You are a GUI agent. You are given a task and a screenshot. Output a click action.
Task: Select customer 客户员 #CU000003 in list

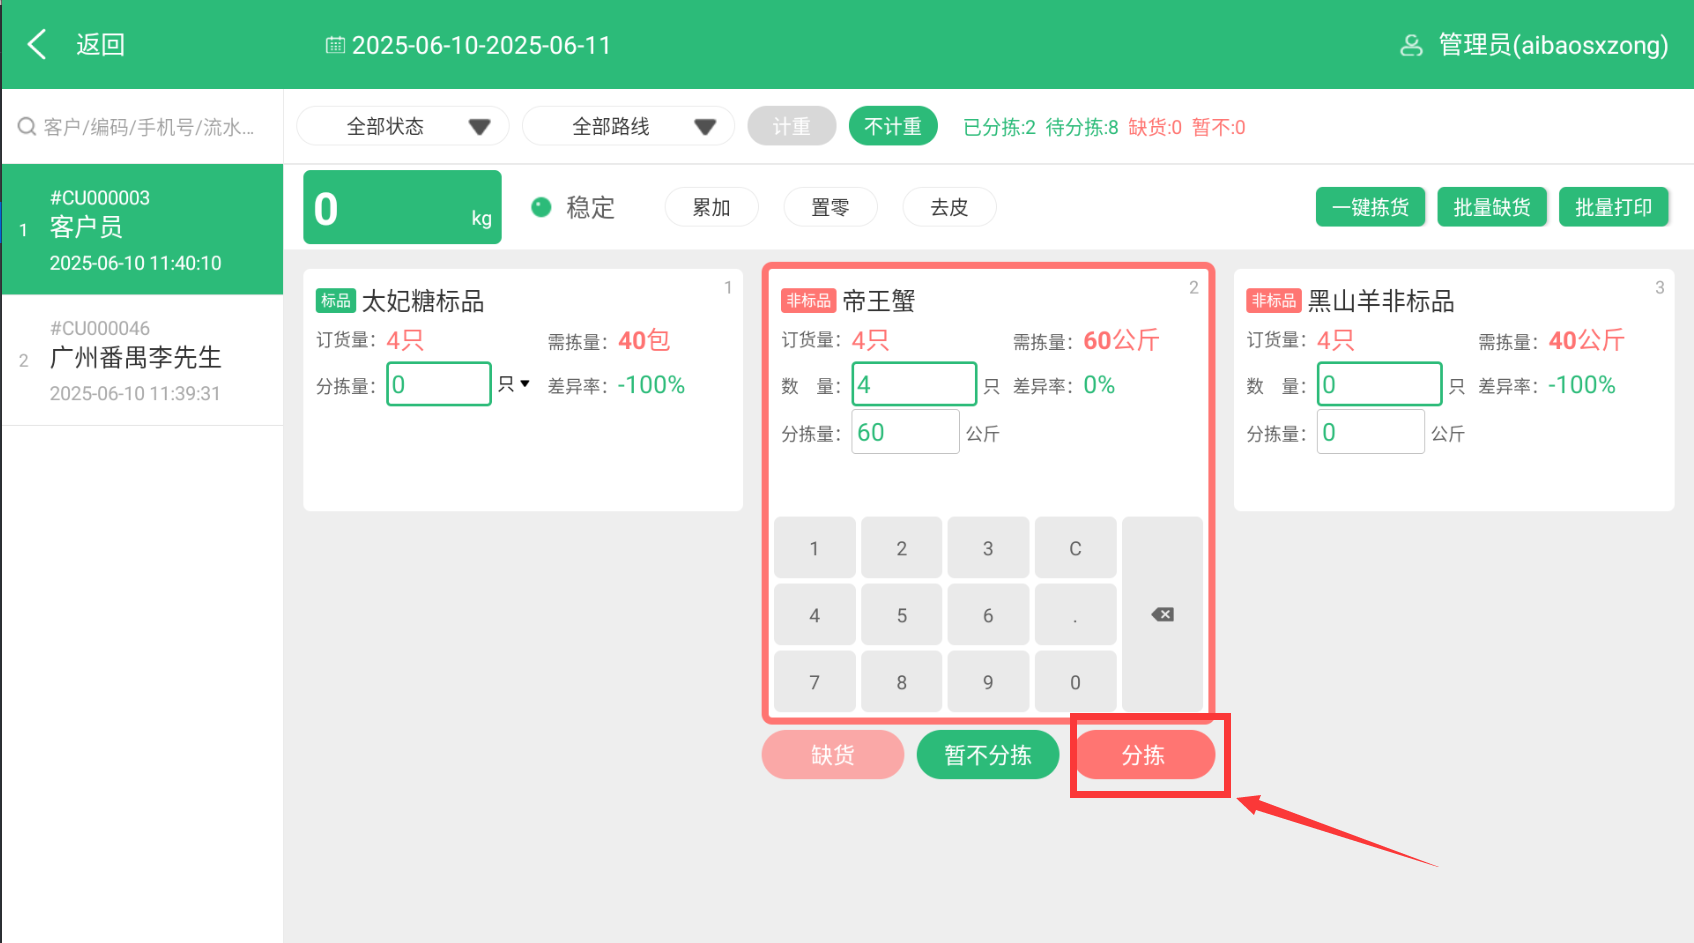tap(142, 229)
